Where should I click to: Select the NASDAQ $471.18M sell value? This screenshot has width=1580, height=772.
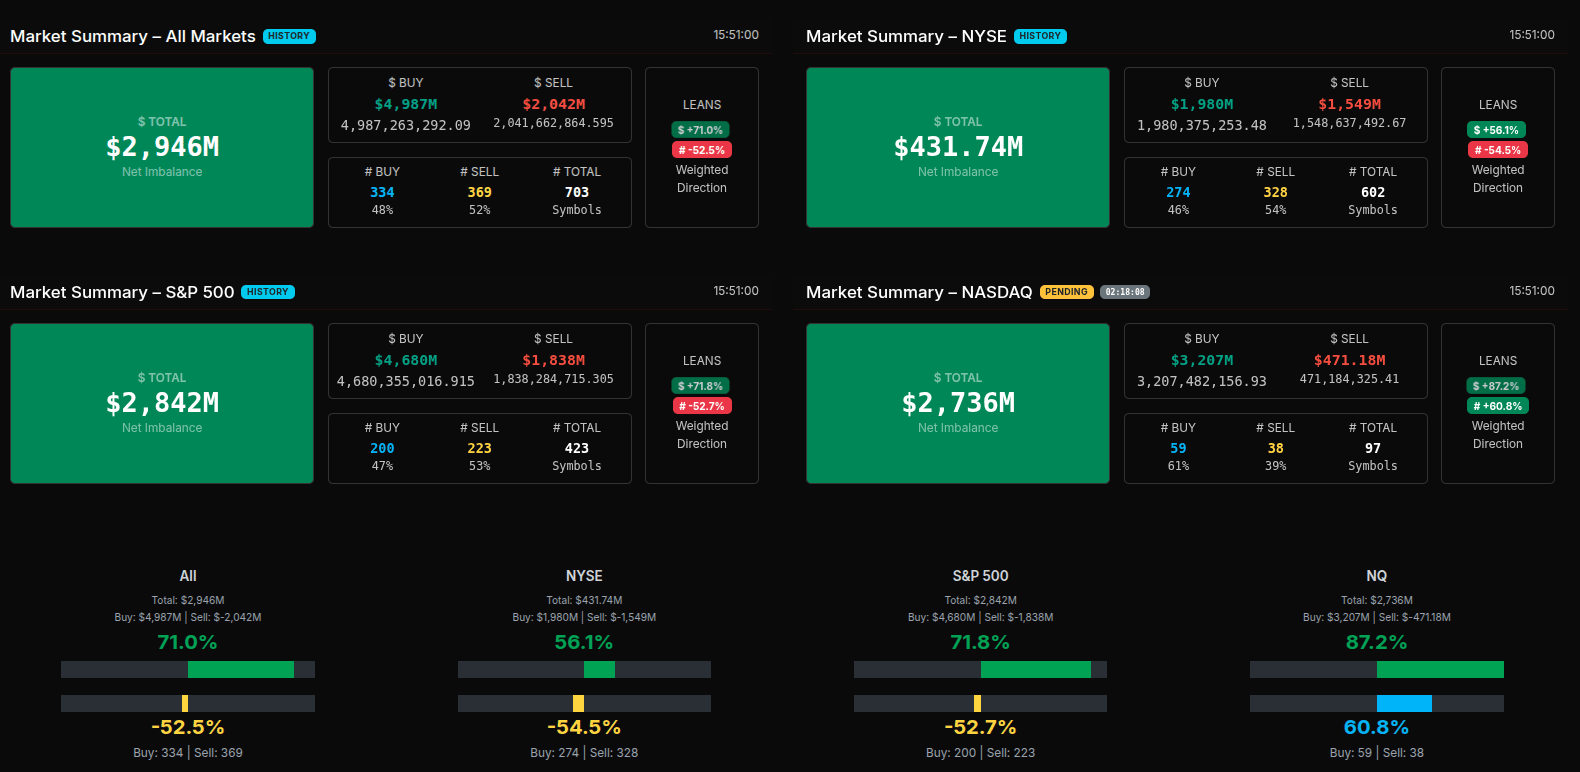pos(1349,360)
